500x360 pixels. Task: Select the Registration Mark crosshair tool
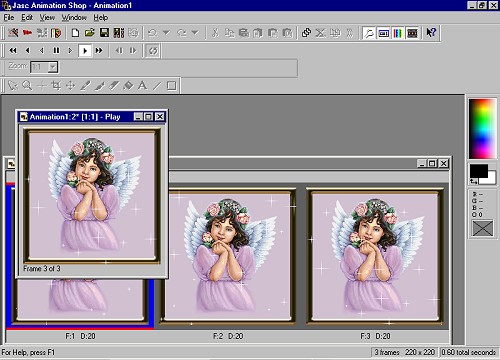(x=42, y=86)
